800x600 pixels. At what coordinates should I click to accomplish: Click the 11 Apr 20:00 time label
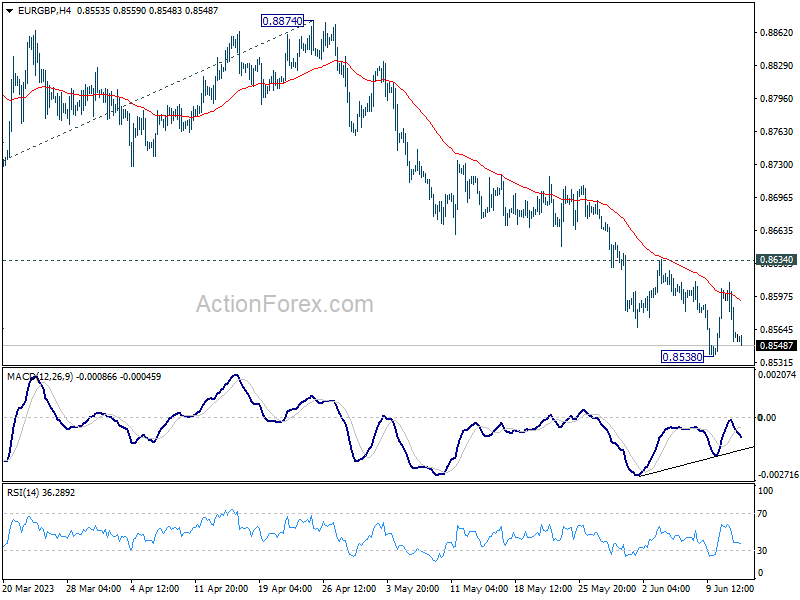click(x=221, y=588)
